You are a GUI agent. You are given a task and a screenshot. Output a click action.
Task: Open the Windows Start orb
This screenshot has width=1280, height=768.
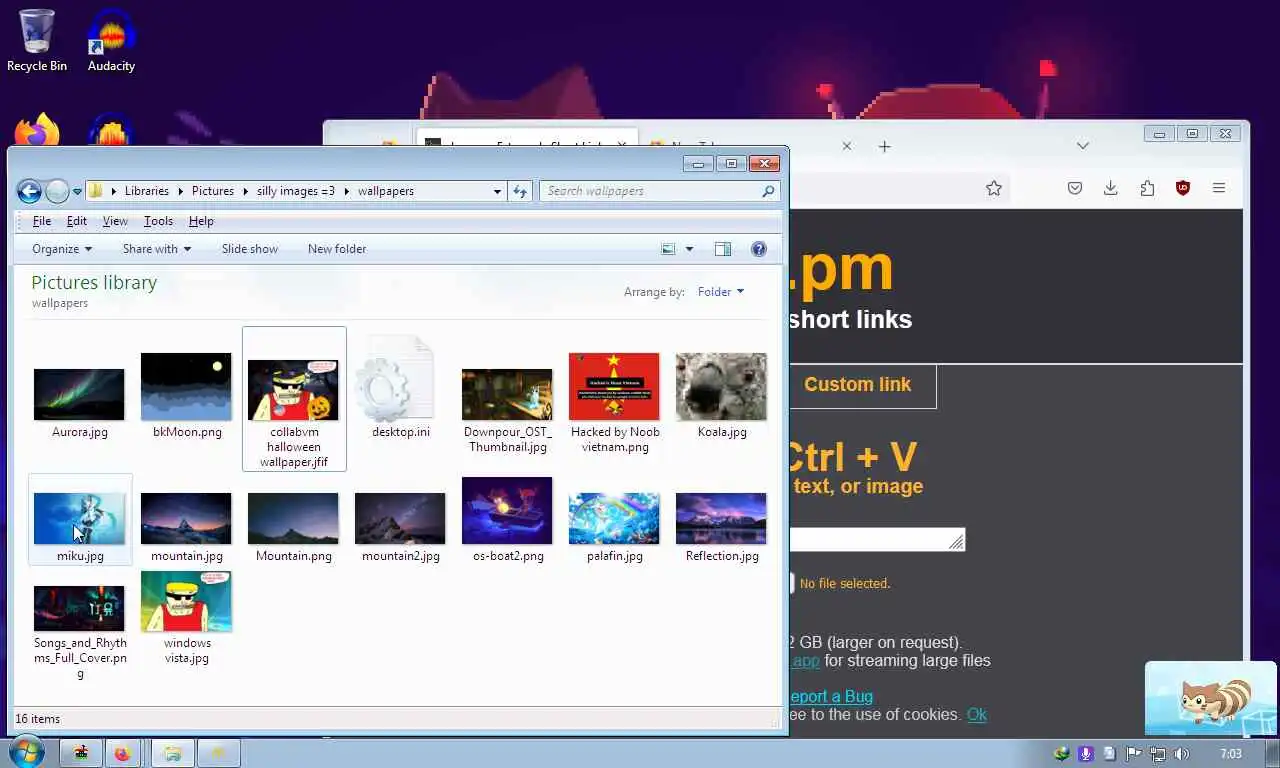25,752
